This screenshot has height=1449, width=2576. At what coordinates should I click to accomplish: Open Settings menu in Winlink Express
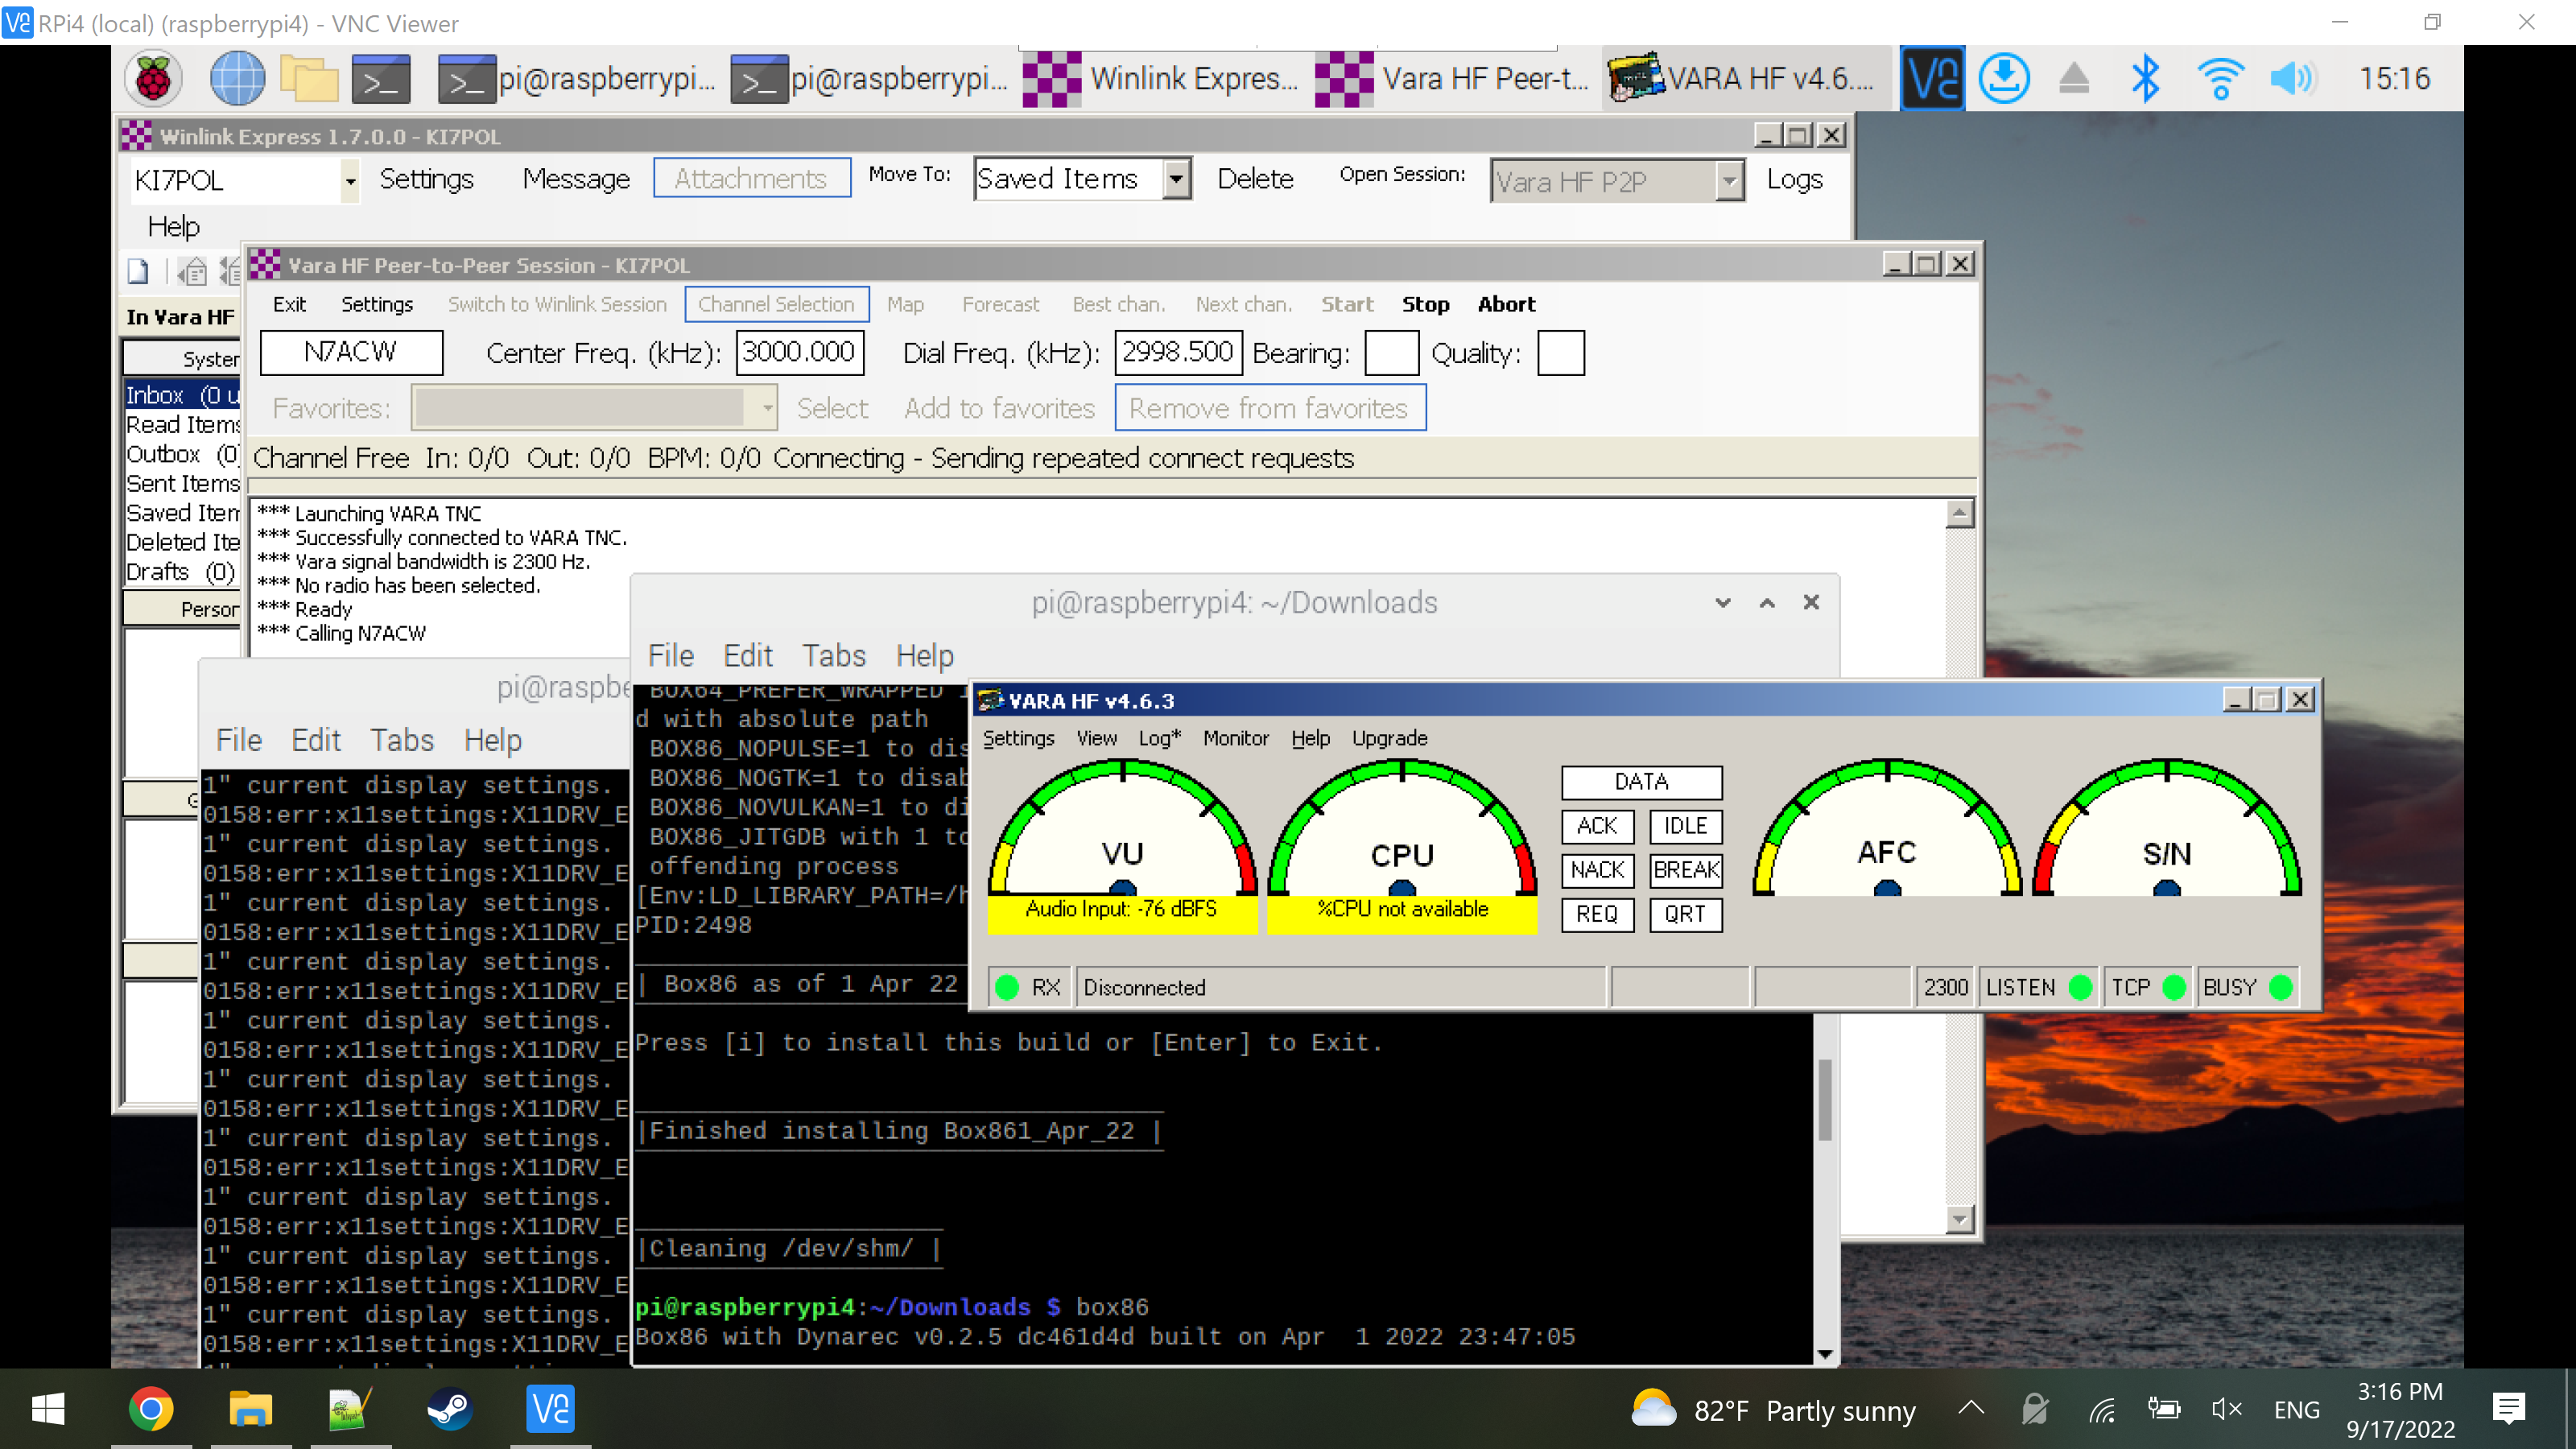pyautogui.click(x=427, y=179)
